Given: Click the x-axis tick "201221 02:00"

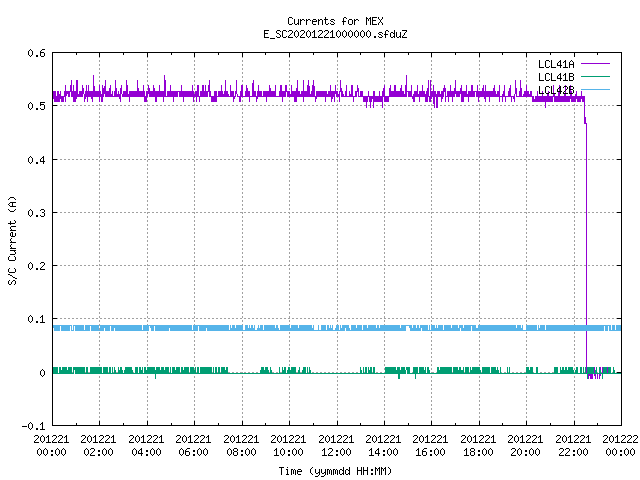Looking at the screenshot, I should click(98, 446).
